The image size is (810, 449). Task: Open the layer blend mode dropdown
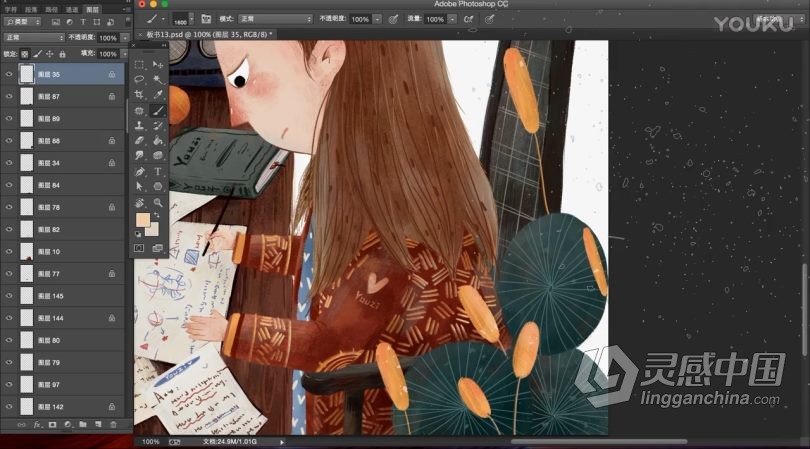[x=34, y=38]
